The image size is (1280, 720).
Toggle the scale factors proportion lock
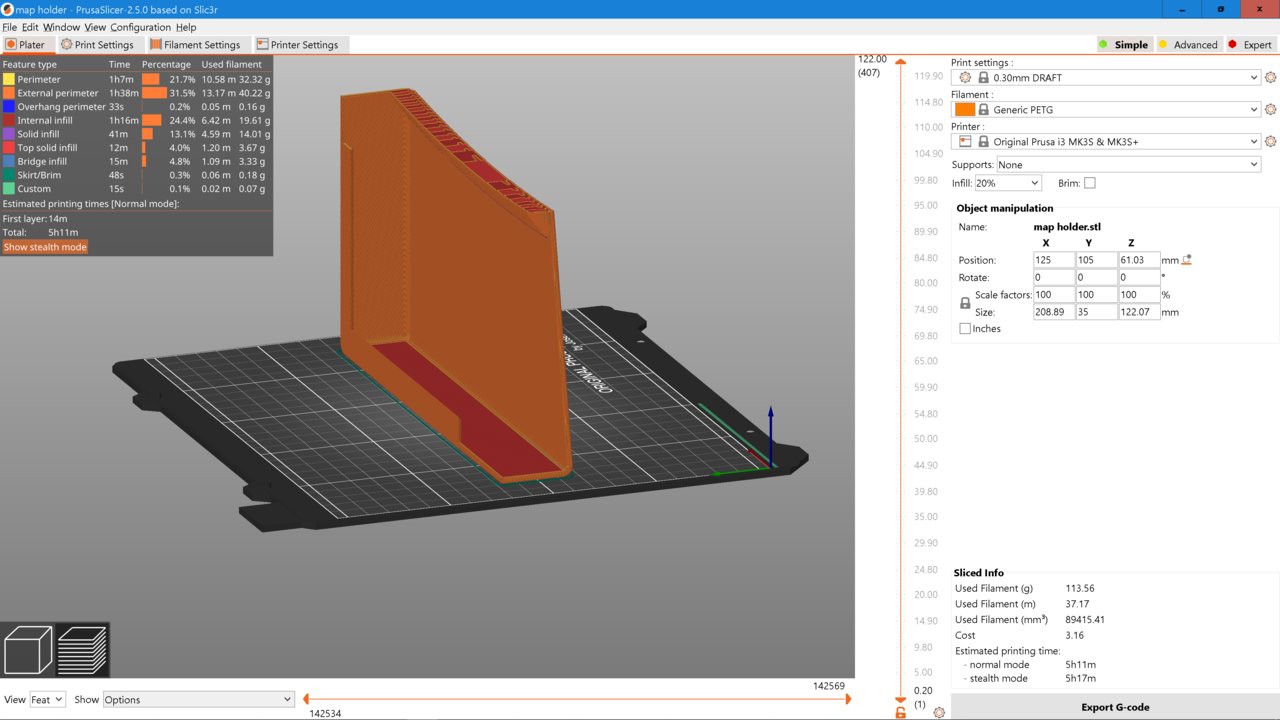(x=965, y=303)
